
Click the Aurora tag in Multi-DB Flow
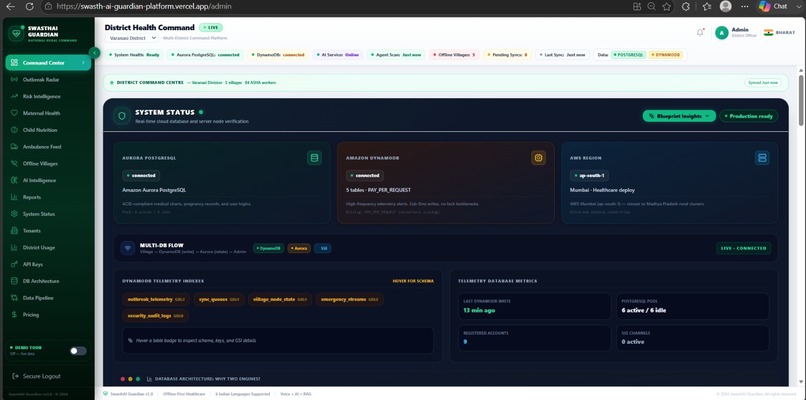[x=299, y=248]
